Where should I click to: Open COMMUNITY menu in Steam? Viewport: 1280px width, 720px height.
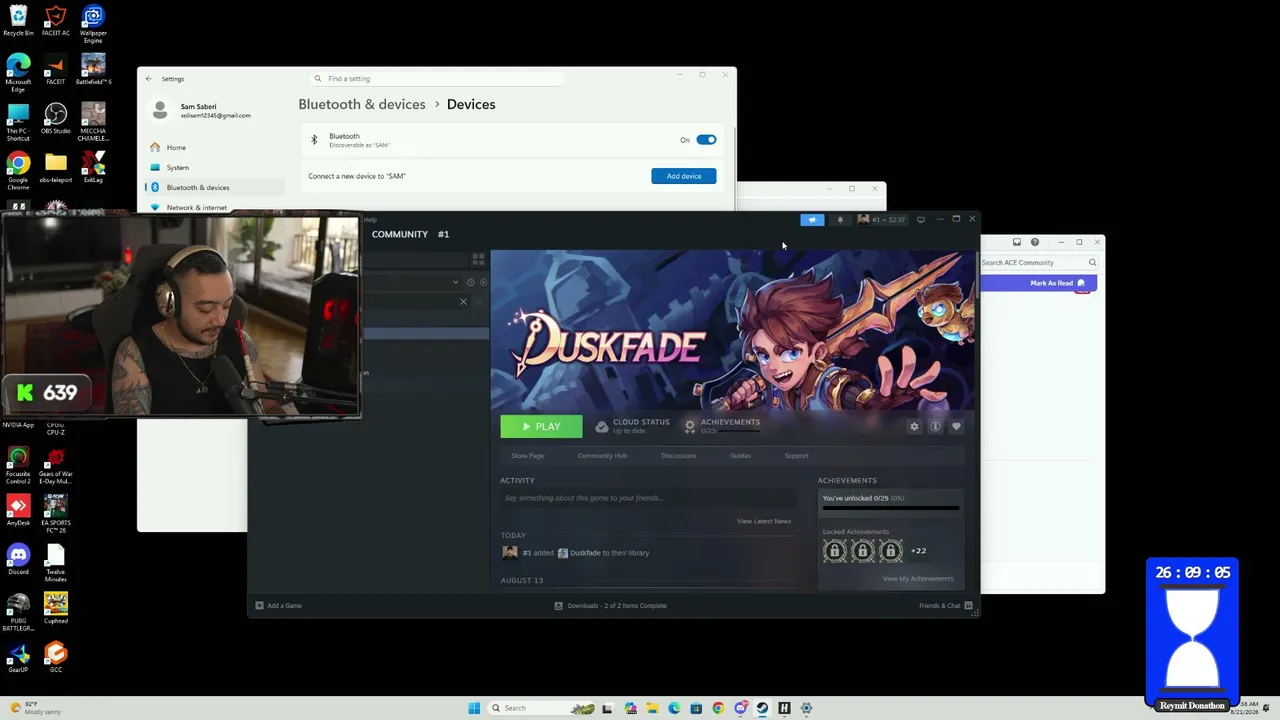(x=400, y=235)
